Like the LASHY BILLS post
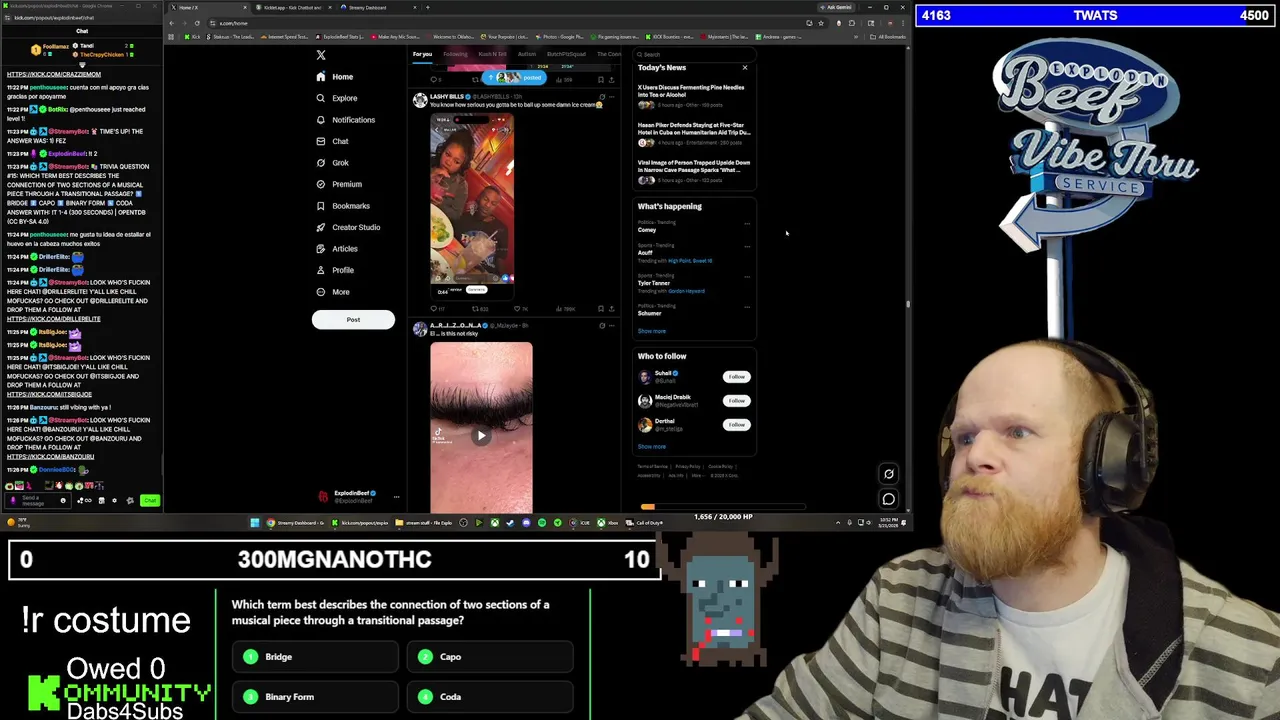1280x720 pixels. coord(521,309)
